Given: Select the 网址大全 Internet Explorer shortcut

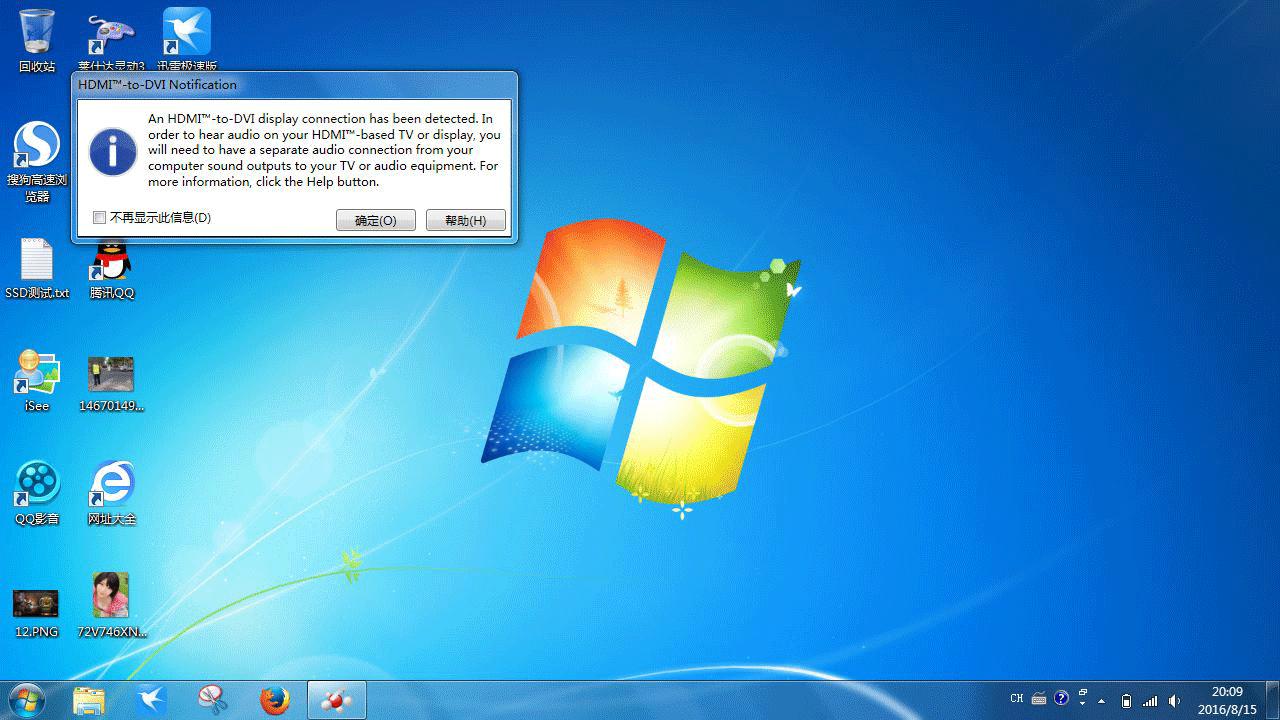Looking at the screenshot, I should pos(111,493).
